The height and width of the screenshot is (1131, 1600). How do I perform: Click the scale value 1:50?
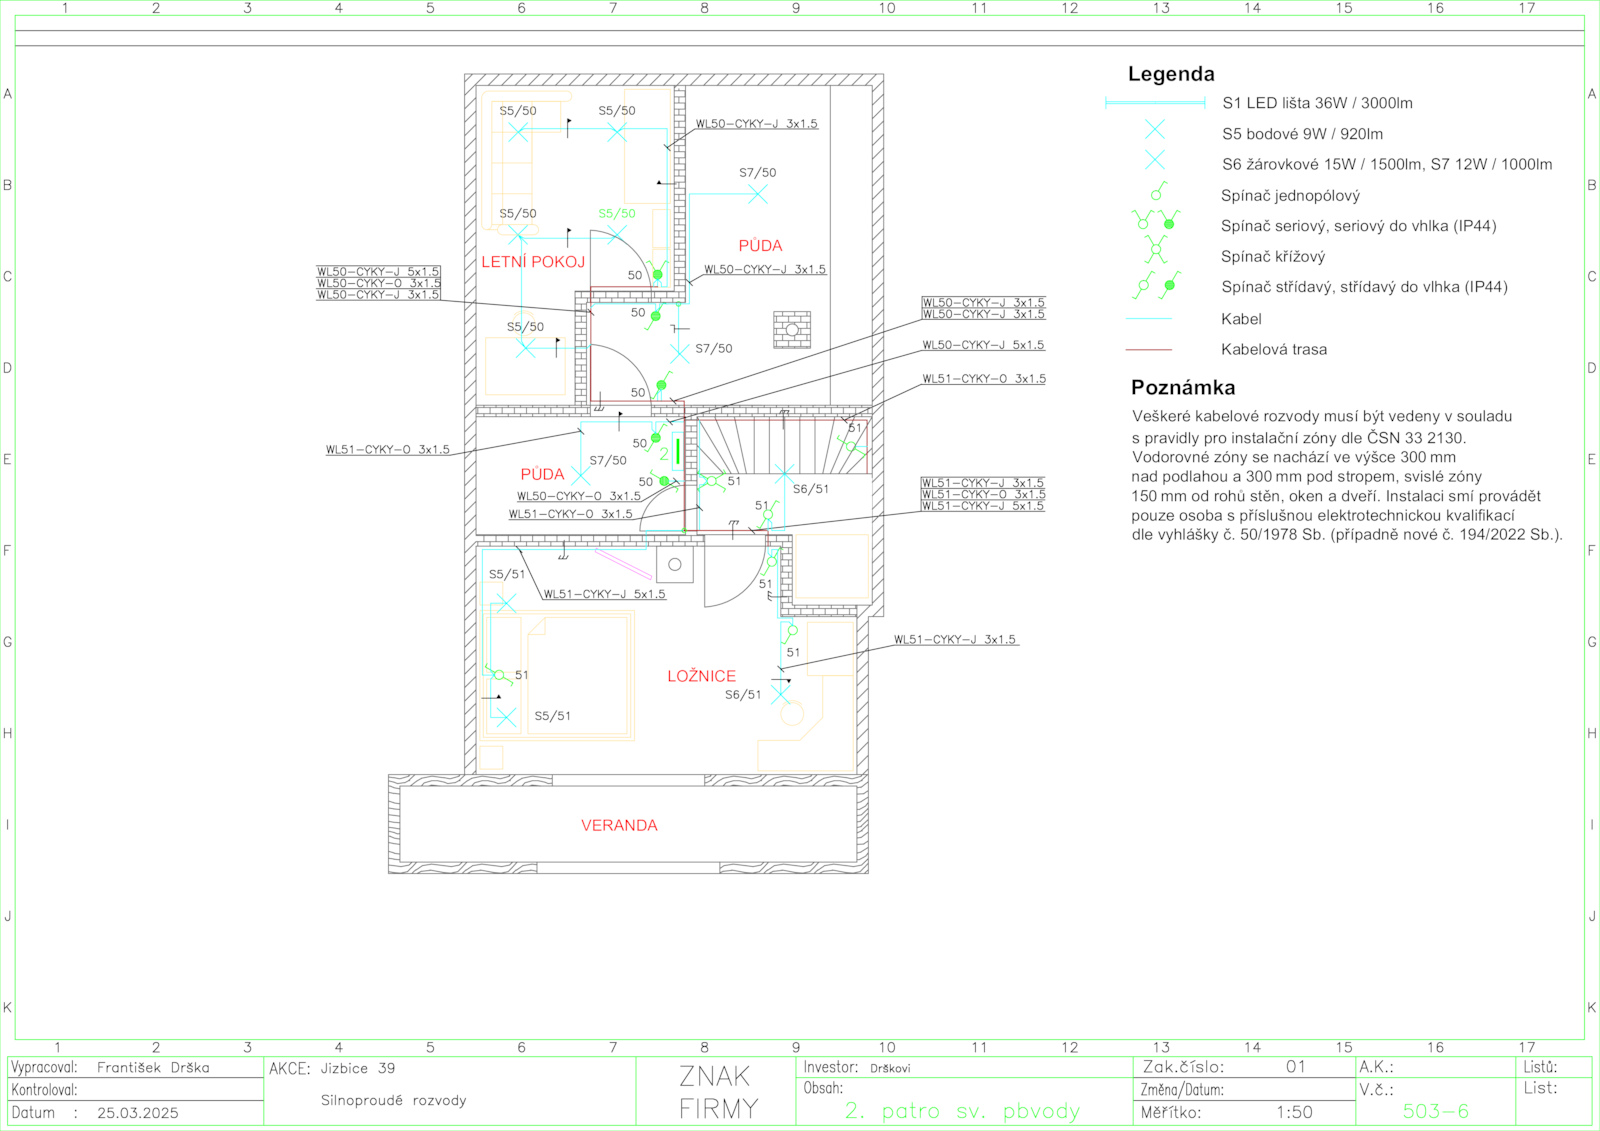click(1294, 1112)
